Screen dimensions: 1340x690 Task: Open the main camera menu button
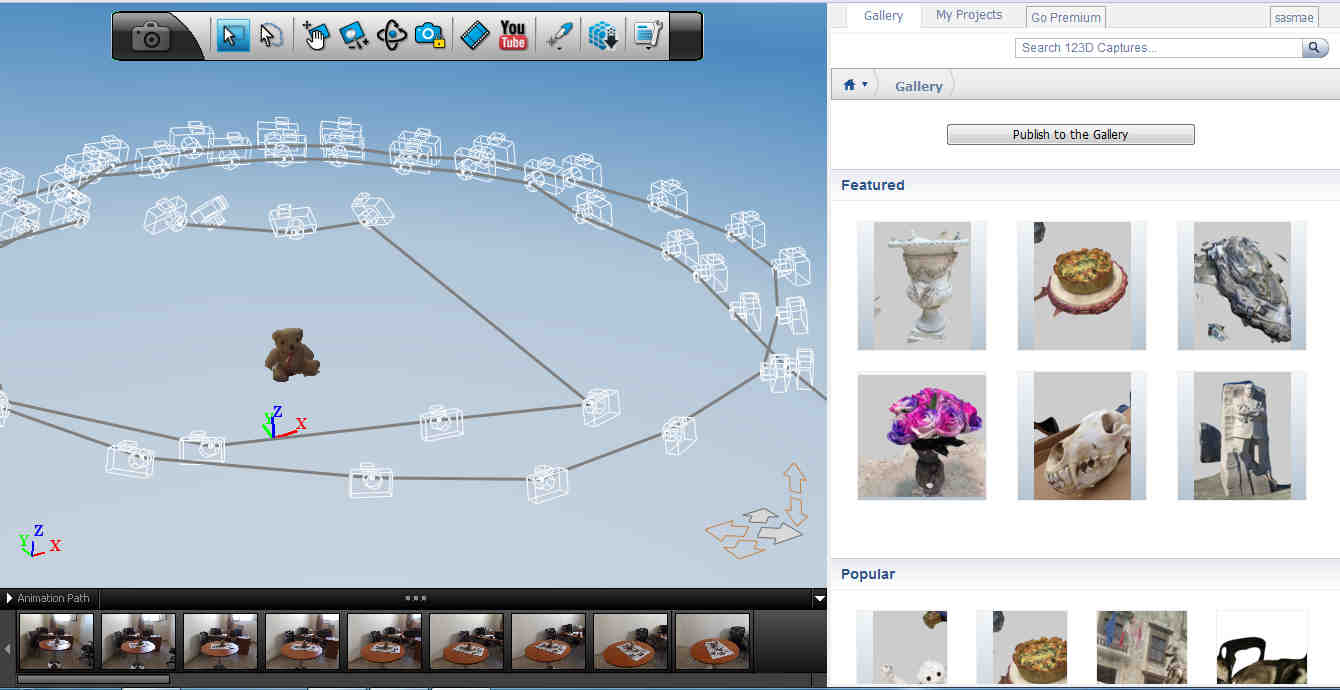tap(152, 37)
